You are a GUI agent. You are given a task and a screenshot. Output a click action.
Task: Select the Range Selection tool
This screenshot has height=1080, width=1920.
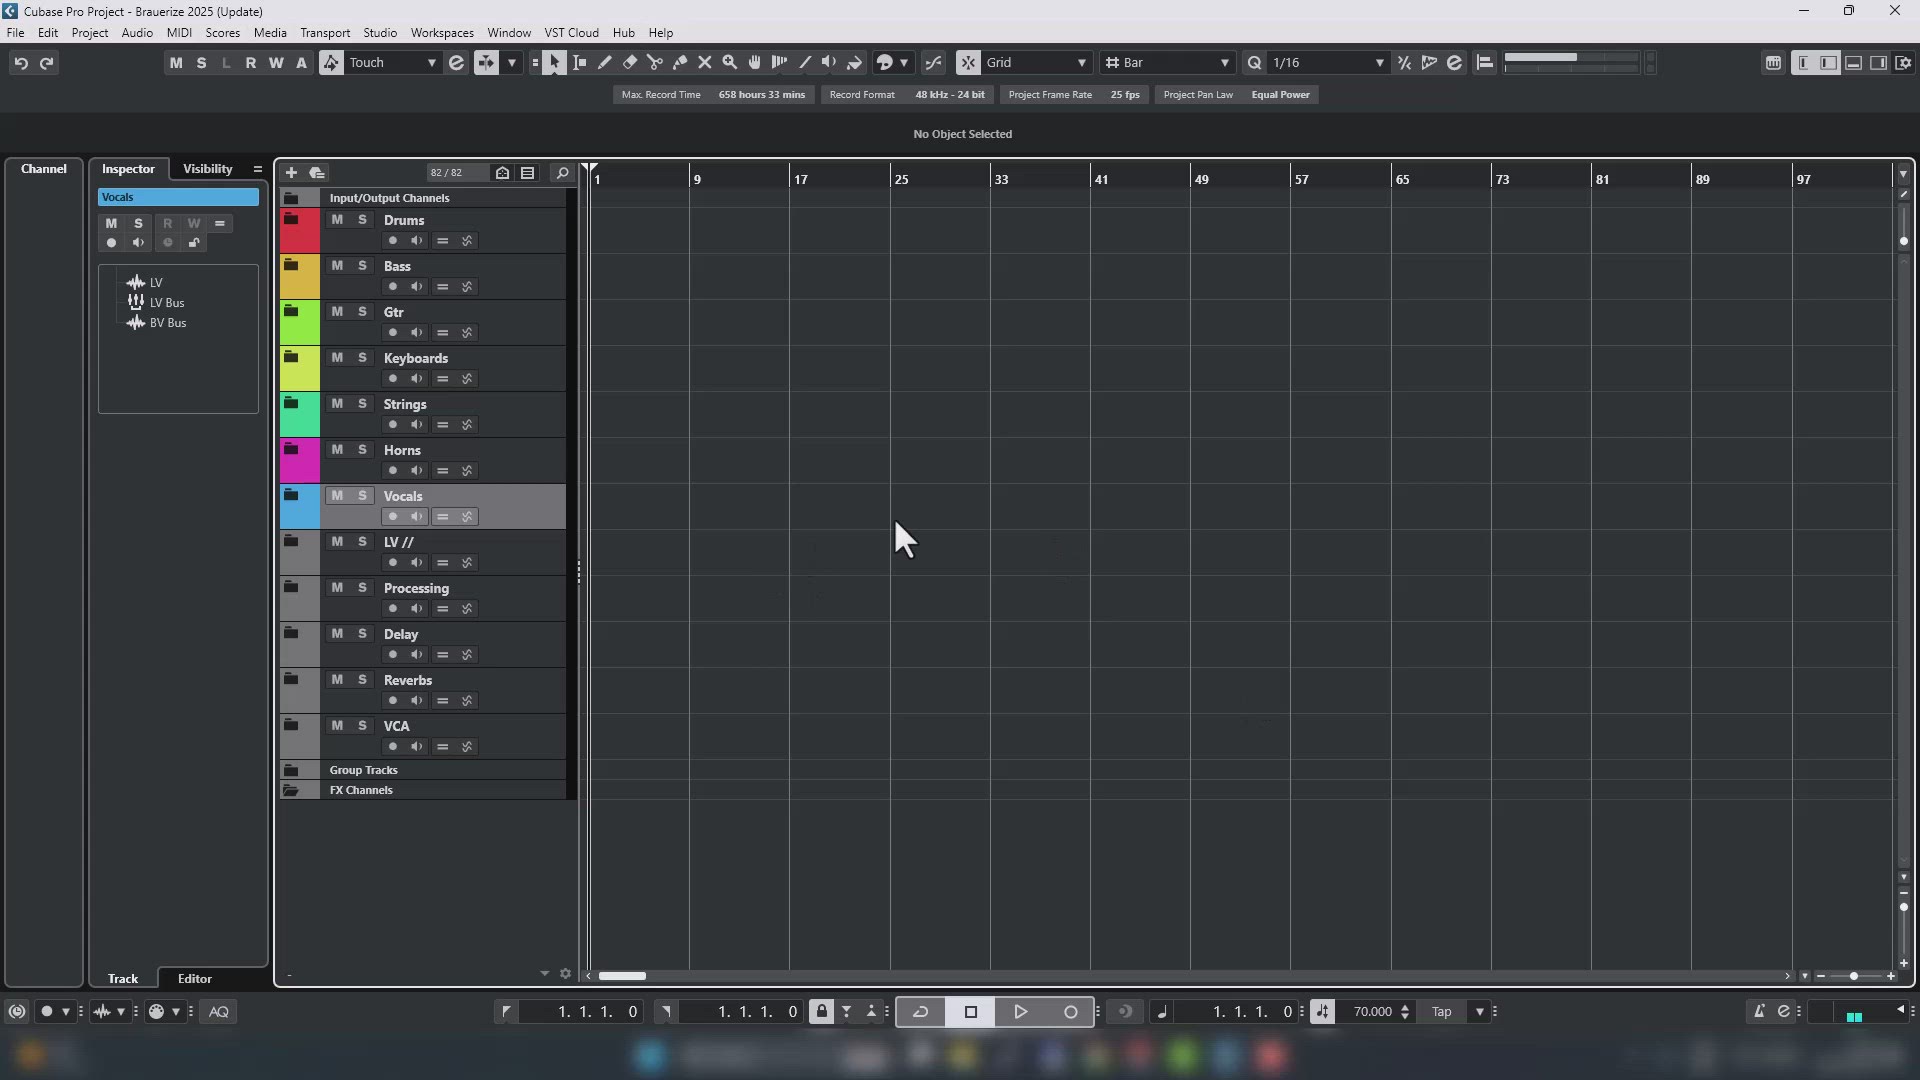click(579, 62)
